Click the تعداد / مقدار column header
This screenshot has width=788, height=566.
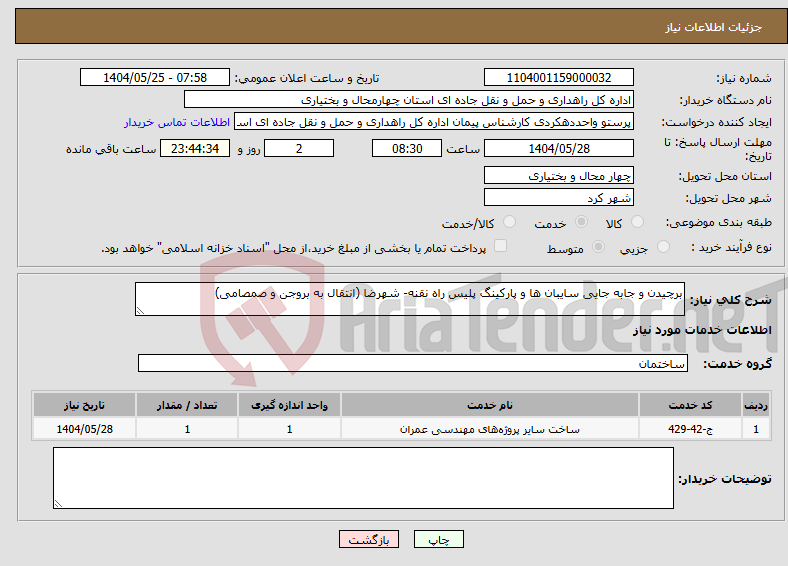point(187,405)
